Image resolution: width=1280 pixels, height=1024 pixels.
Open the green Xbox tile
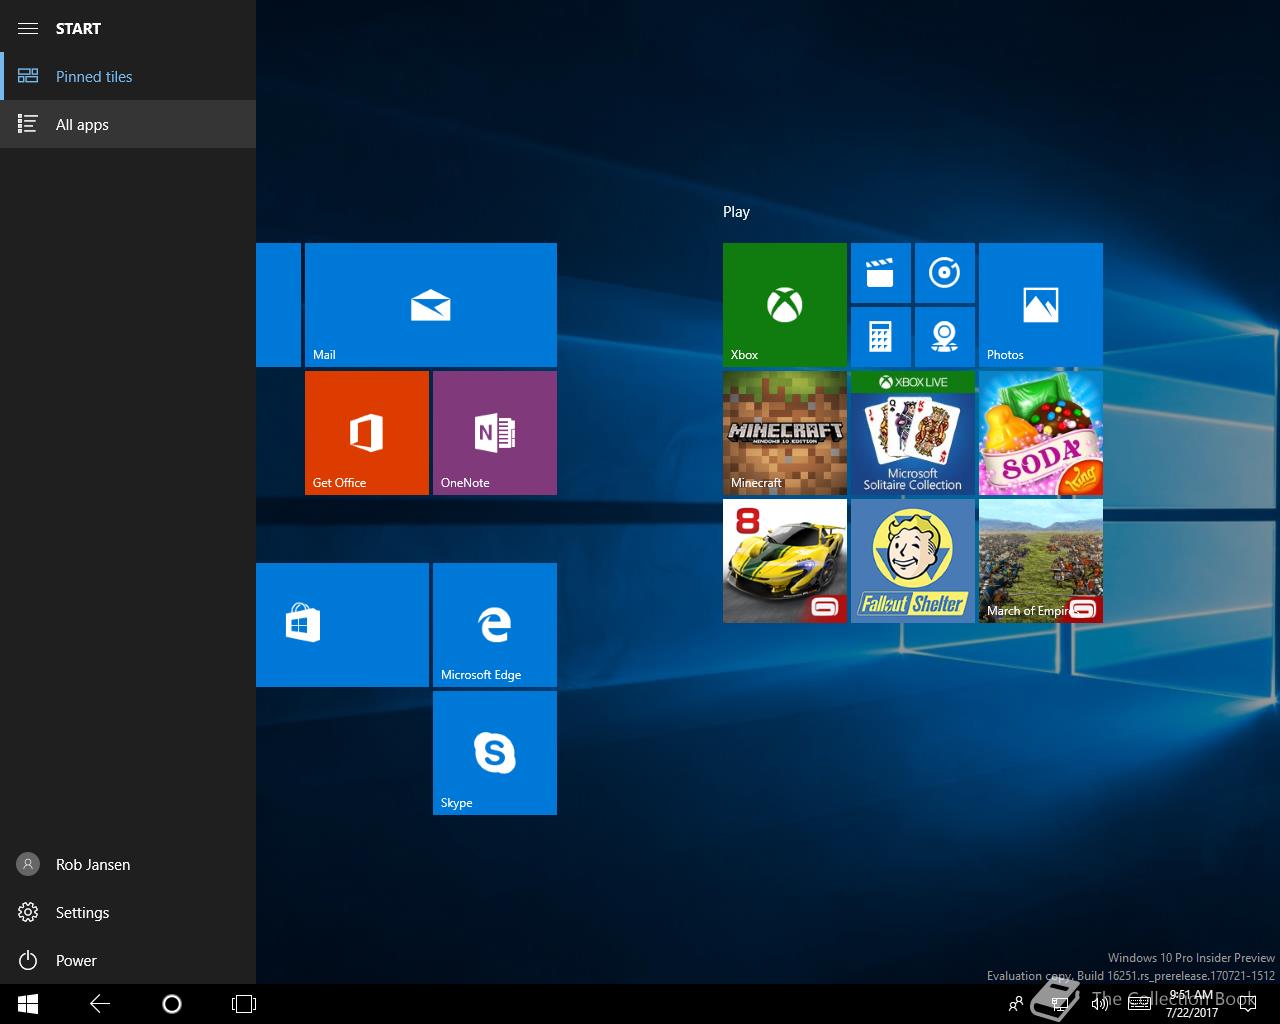(x=785, y=305)
